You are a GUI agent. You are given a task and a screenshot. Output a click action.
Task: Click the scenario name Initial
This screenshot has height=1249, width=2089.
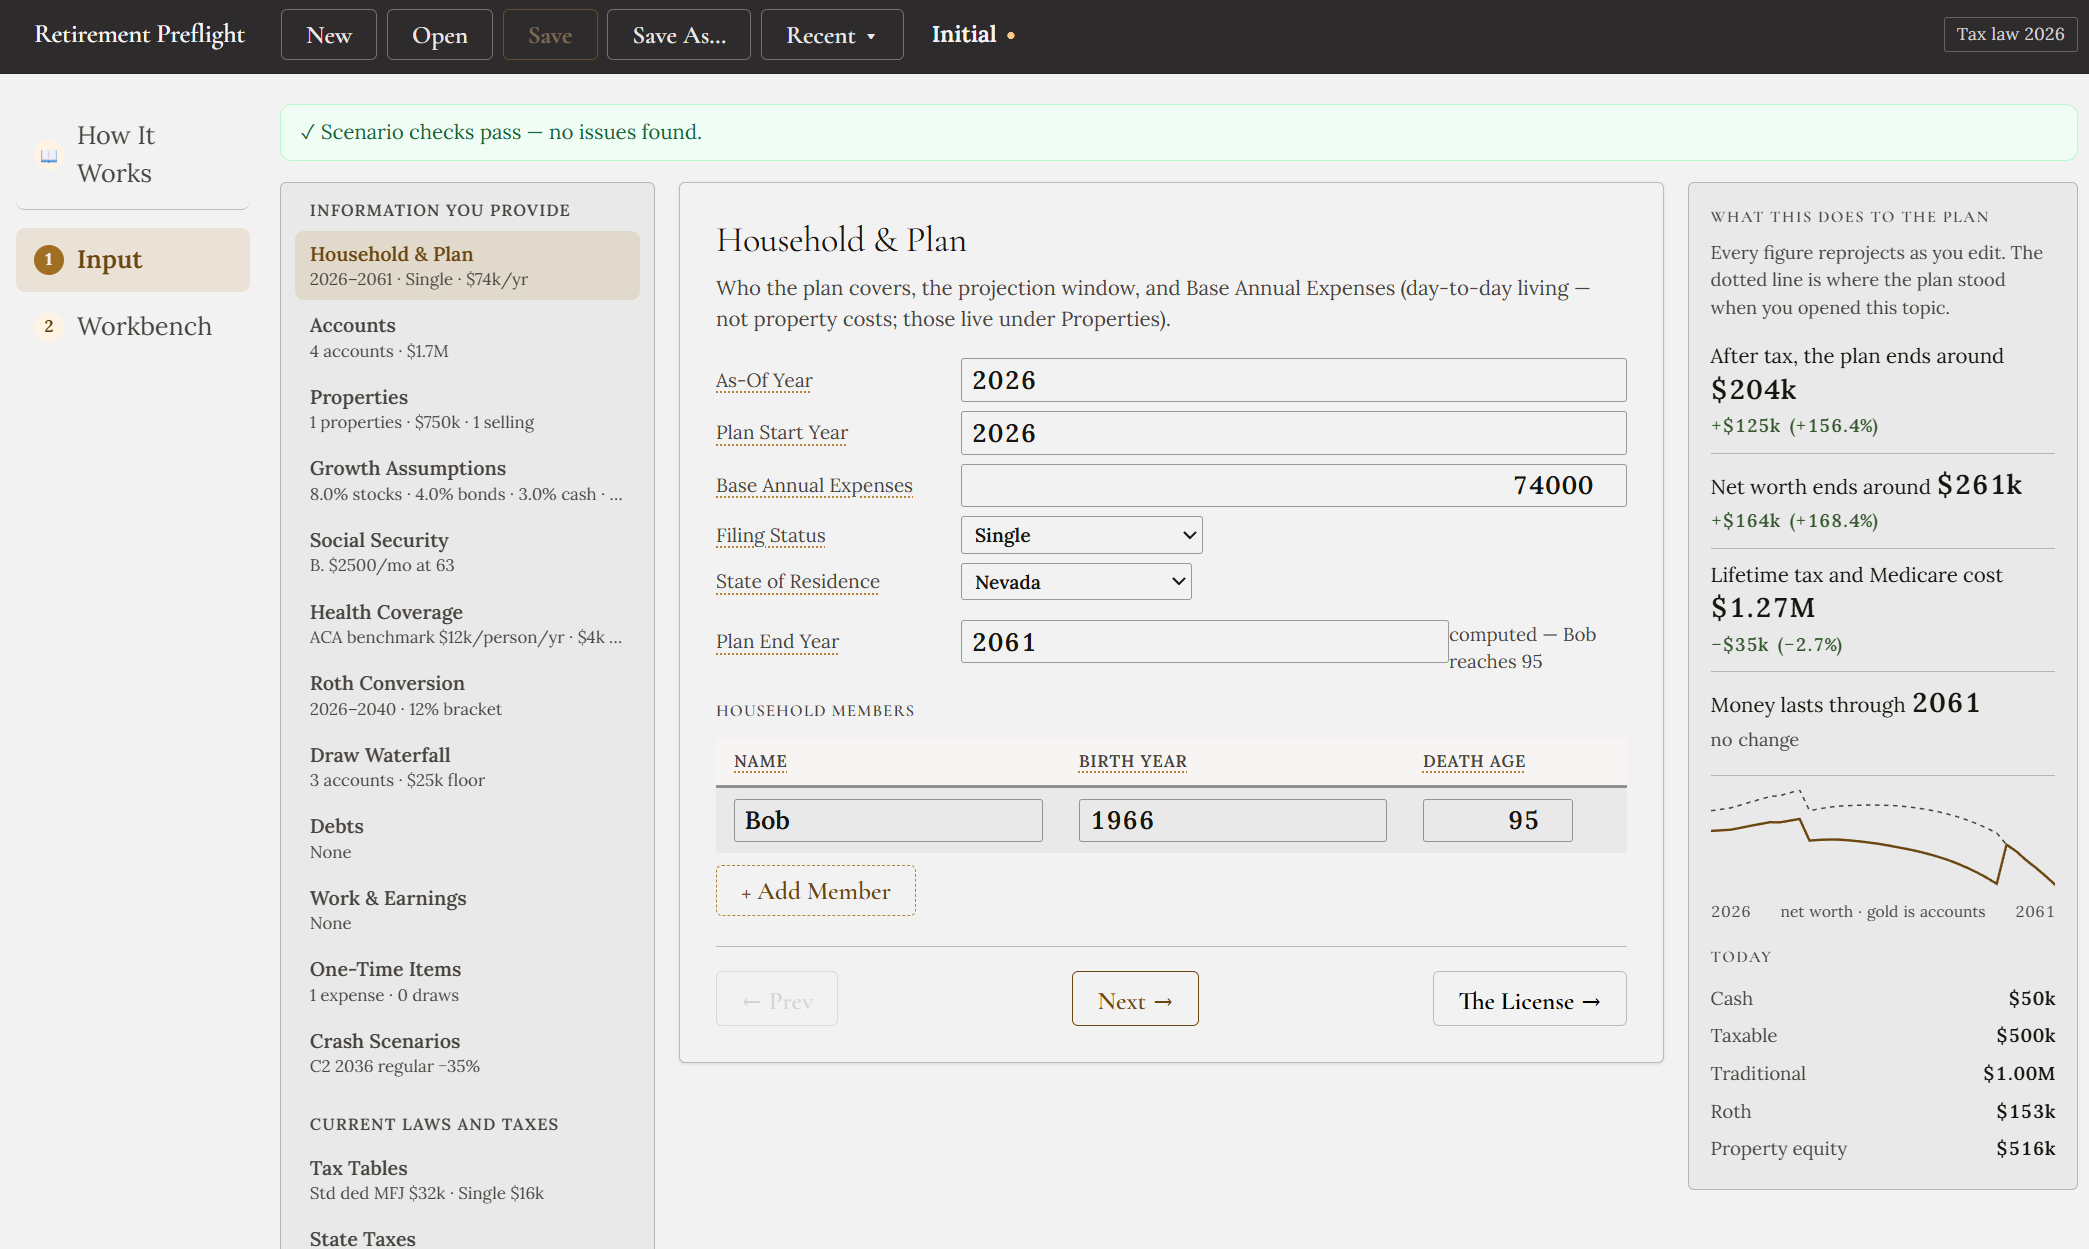pos(964,34)
